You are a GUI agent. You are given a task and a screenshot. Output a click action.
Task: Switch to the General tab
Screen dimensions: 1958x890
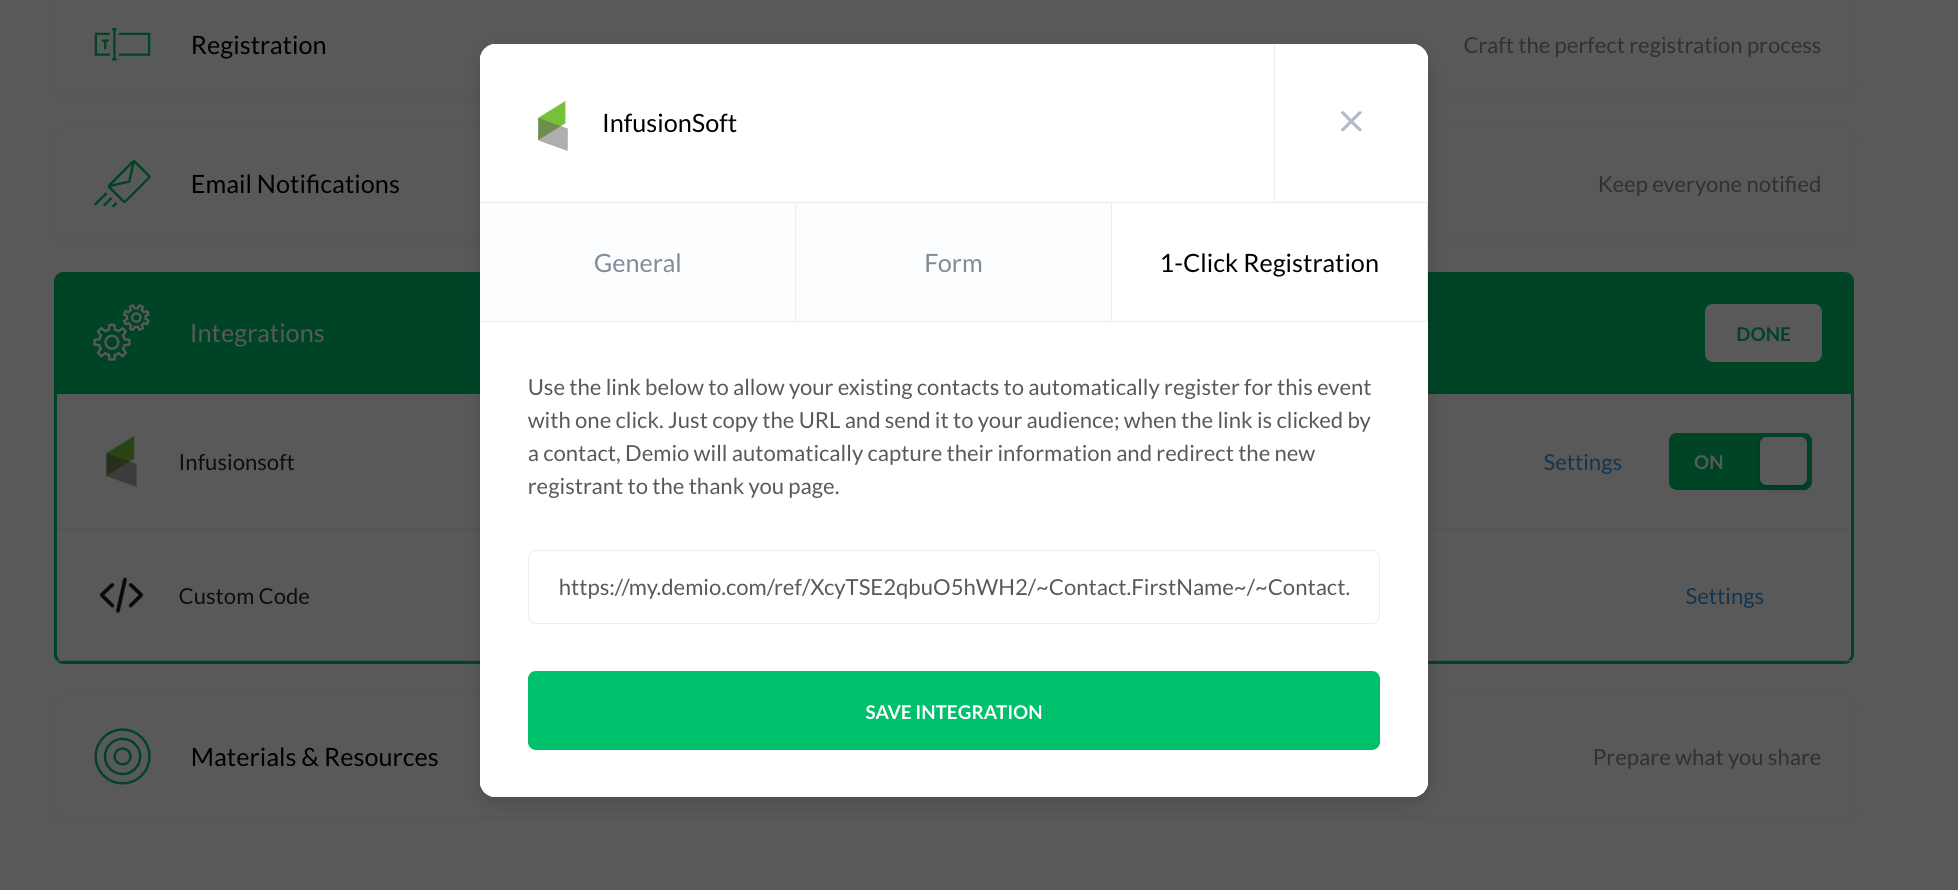point(637,263)
